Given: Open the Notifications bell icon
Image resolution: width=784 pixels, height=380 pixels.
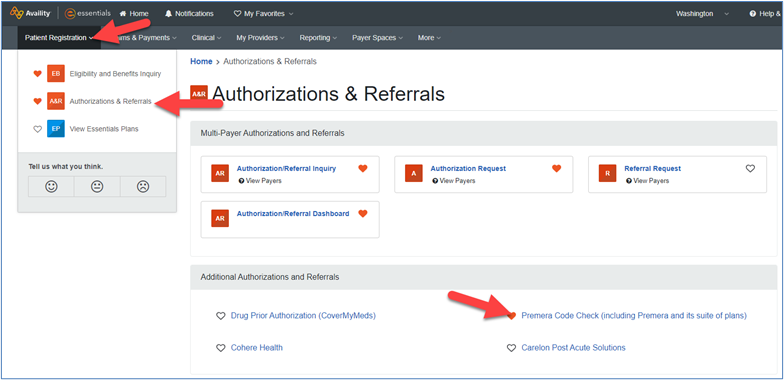Looking at the screenshot, I should tap(168, 14).
